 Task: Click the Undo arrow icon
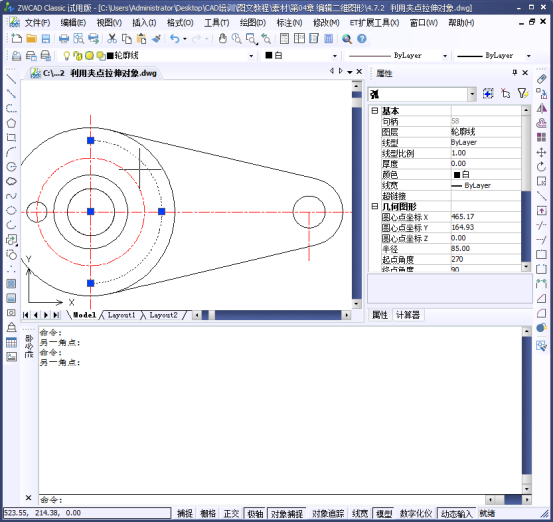coord(175,38)
